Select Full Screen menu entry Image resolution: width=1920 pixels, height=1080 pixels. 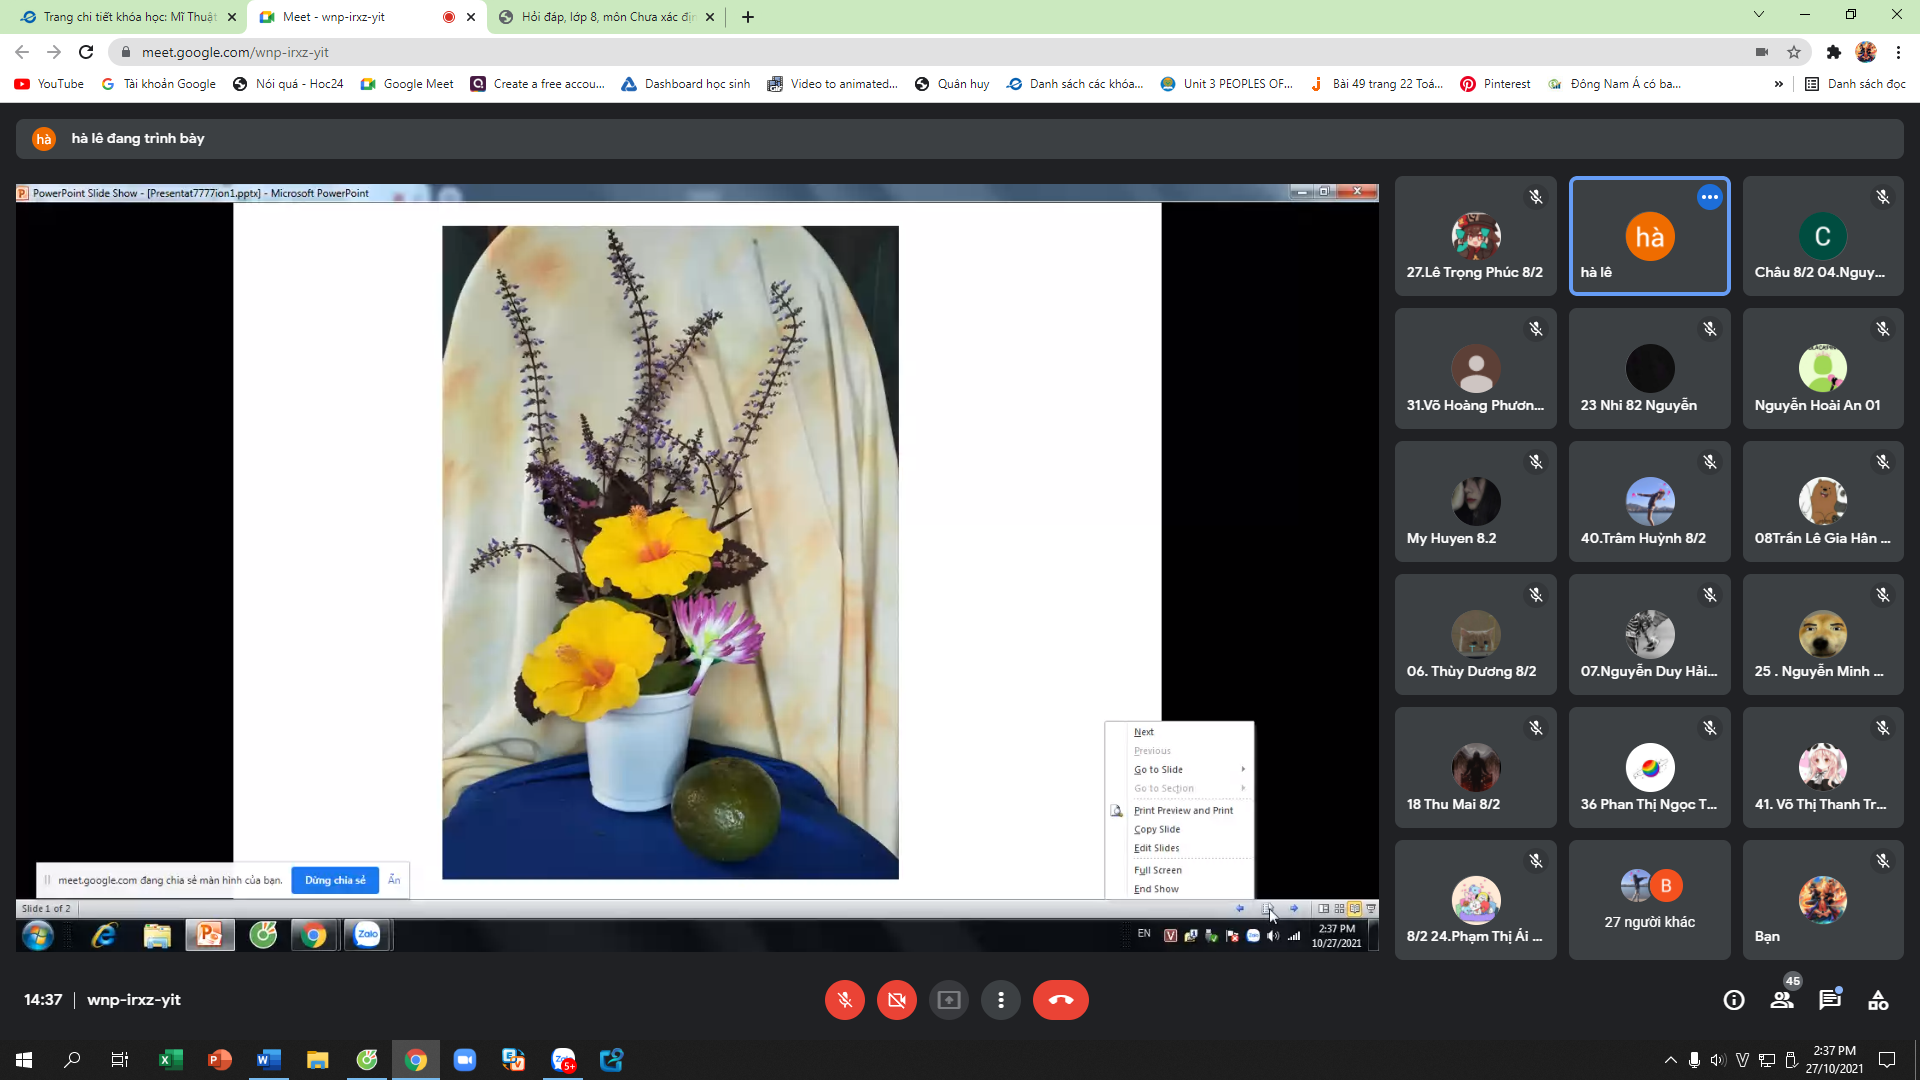coord(1158,870)
